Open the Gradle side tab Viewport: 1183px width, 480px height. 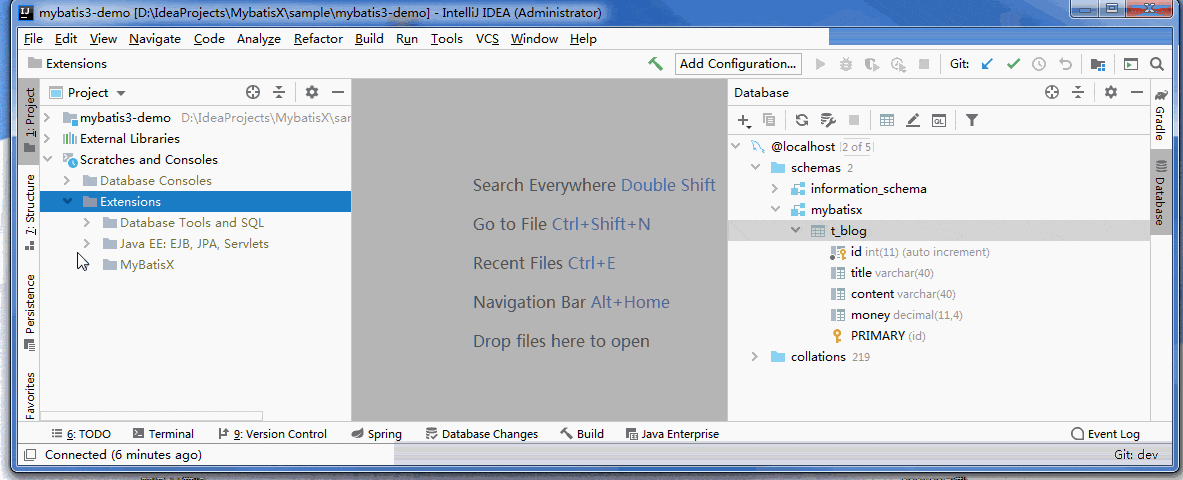coord(1160,117)
